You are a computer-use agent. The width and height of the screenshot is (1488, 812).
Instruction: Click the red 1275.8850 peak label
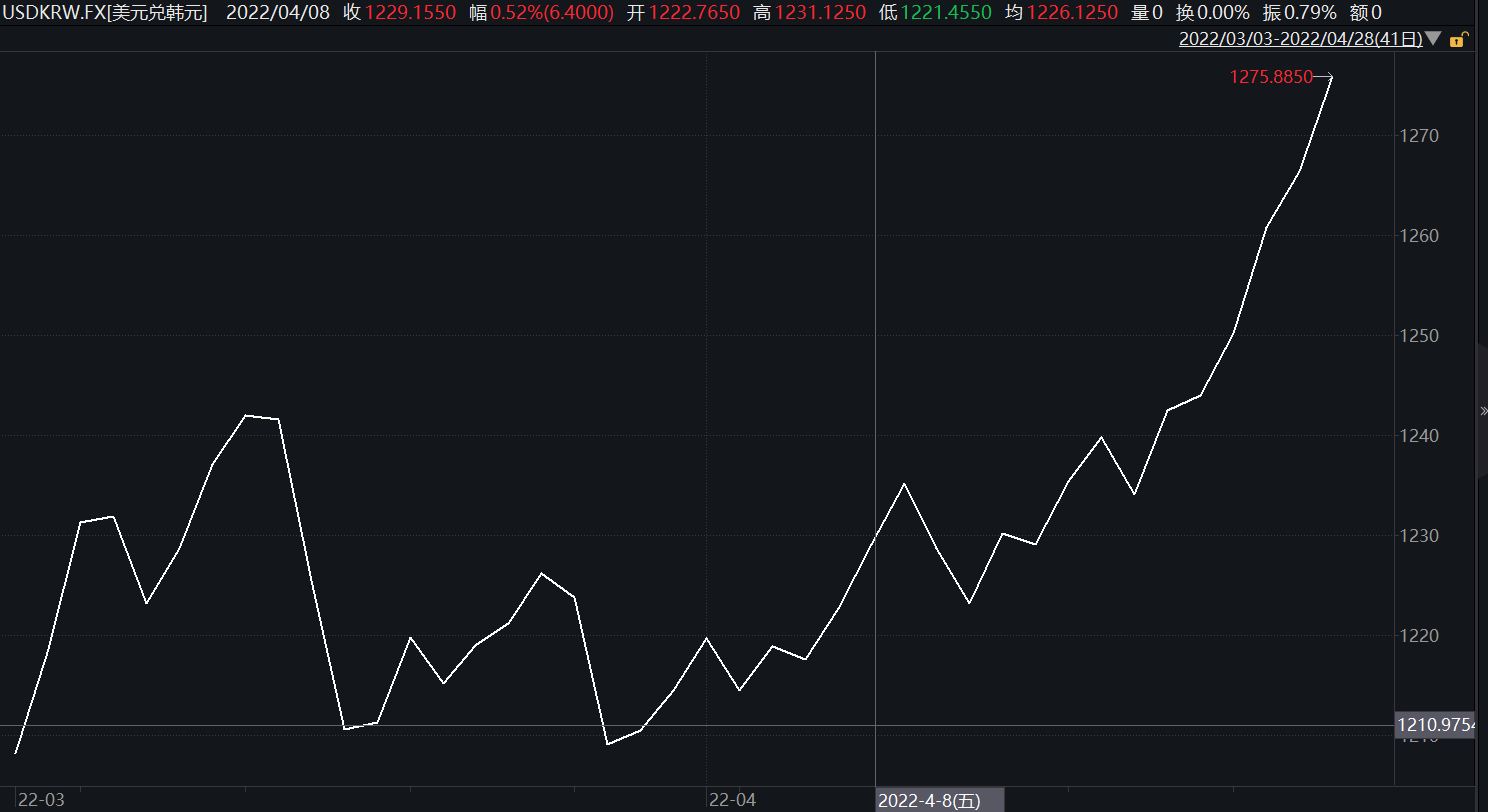pyautogui.click(x=1270, y=77)
